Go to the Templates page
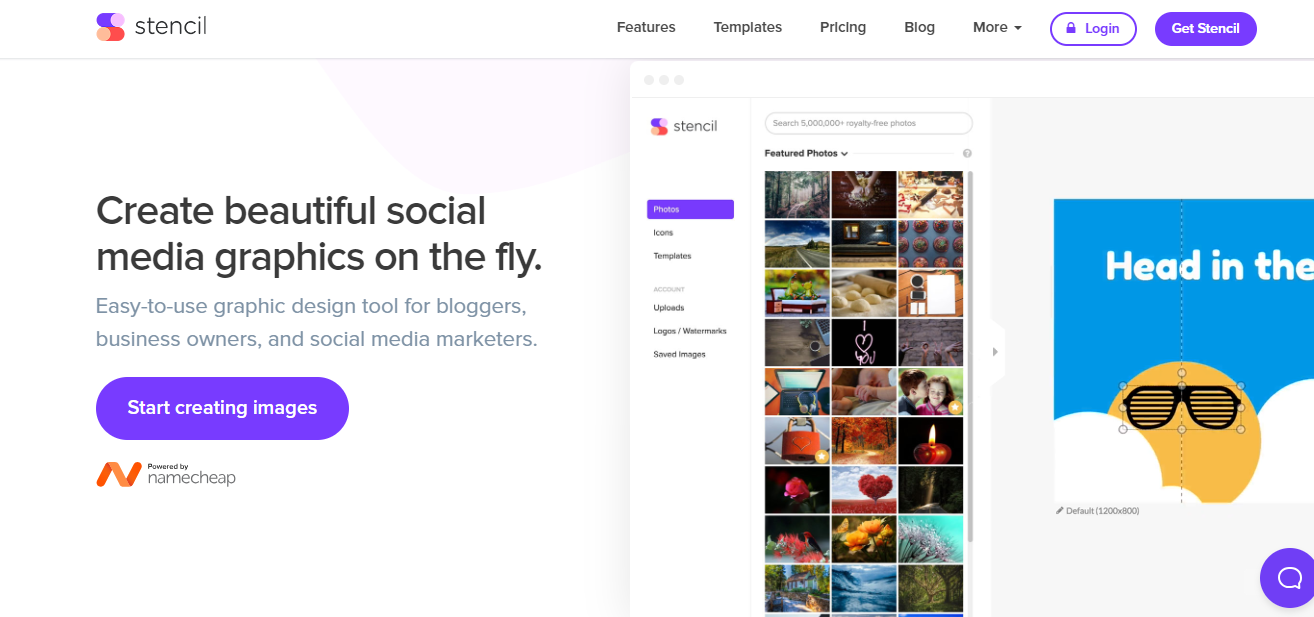 click(747, 28)
